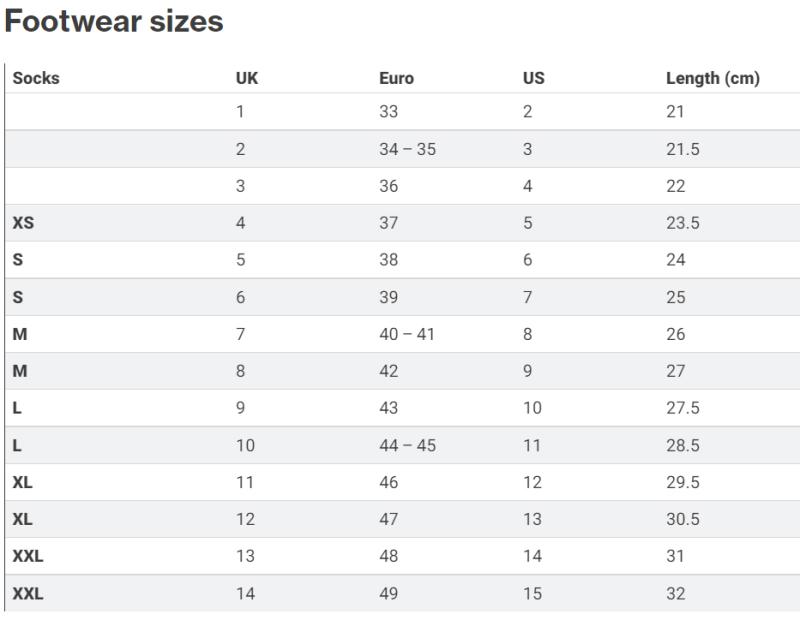Image resolution: width=800 pixels, height=620 pixels.
Task: Click the UK column header
Action: (247, 78)
